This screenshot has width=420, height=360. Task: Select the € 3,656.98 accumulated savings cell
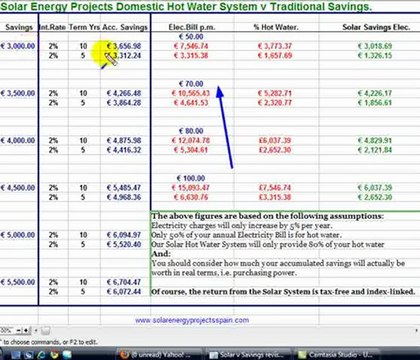[124, 46]
